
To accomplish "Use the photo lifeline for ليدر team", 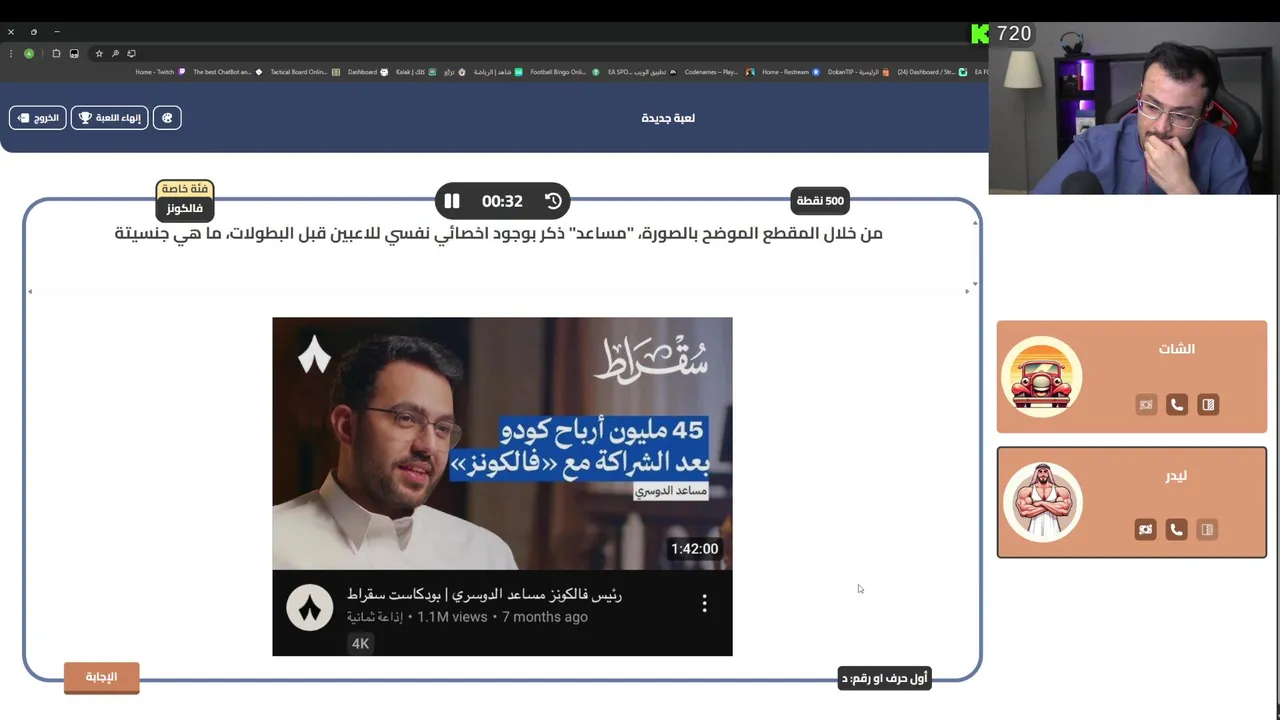I will [1146, 529].
